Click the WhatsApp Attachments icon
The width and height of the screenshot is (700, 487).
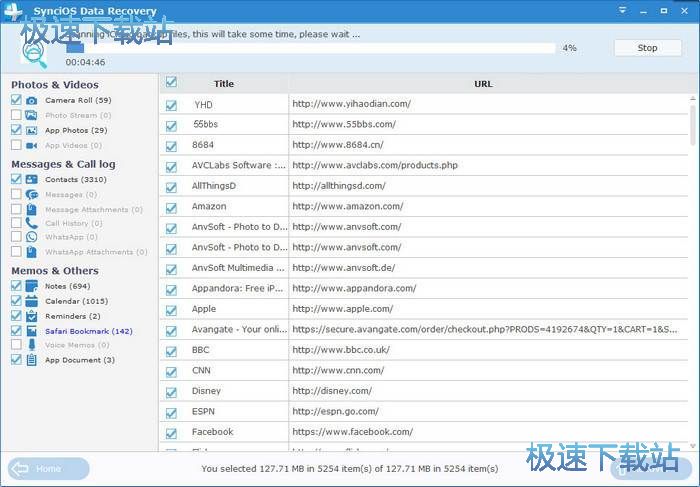pyautogui.click(x=32, y=252)
